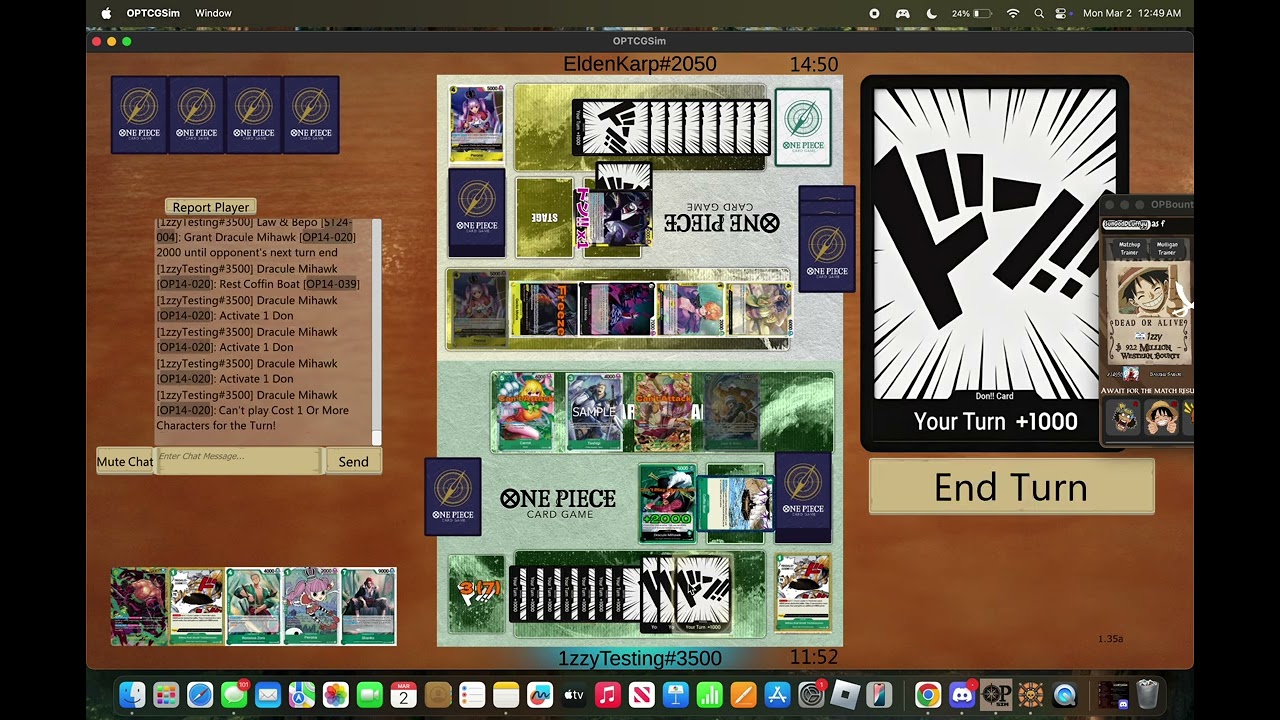Focus the Enter Chat Message field
Viewport: 1280px width, 720px height.
[239, 460]
